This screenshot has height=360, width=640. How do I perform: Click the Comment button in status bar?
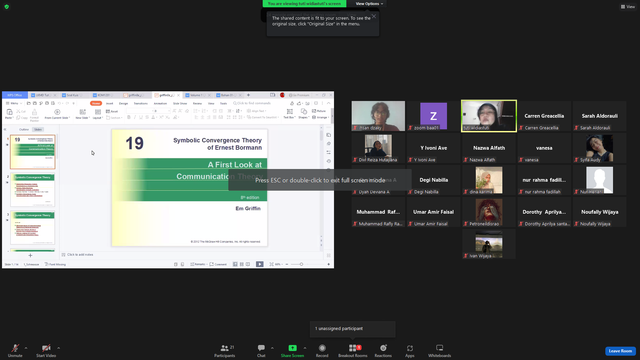[x=218, y=264]
